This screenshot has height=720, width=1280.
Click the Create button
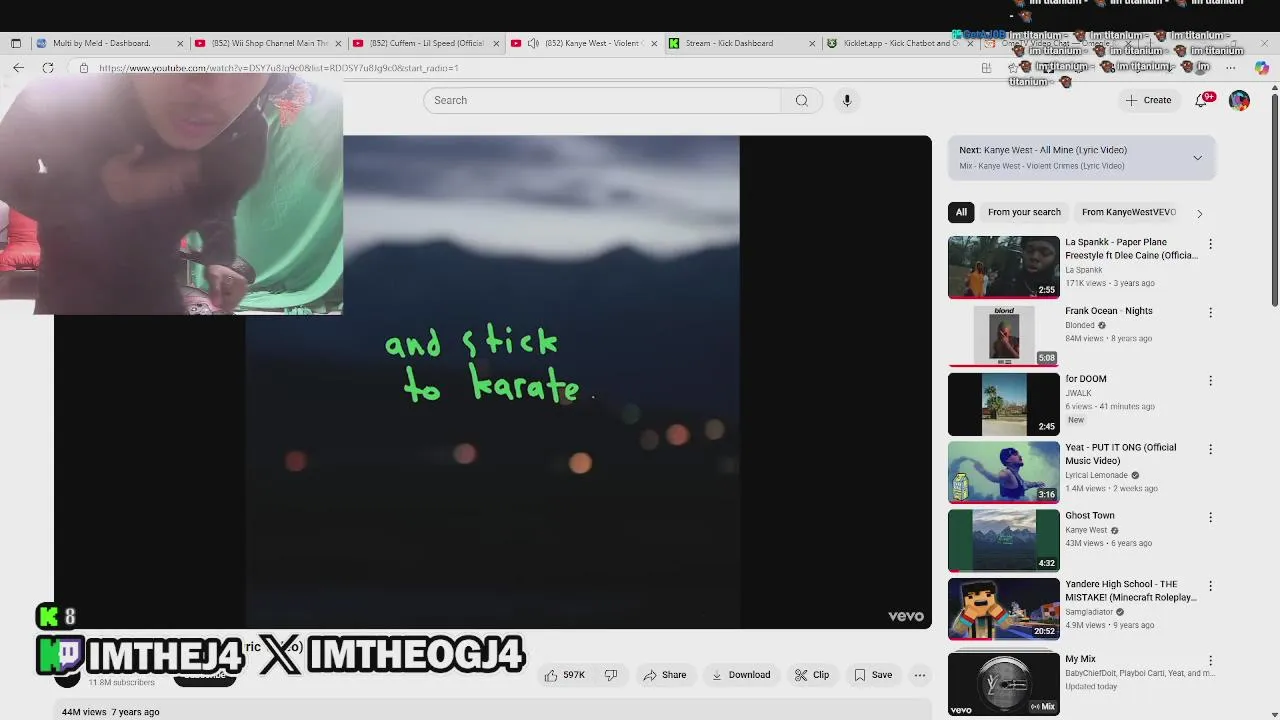tap(1148, 100)
